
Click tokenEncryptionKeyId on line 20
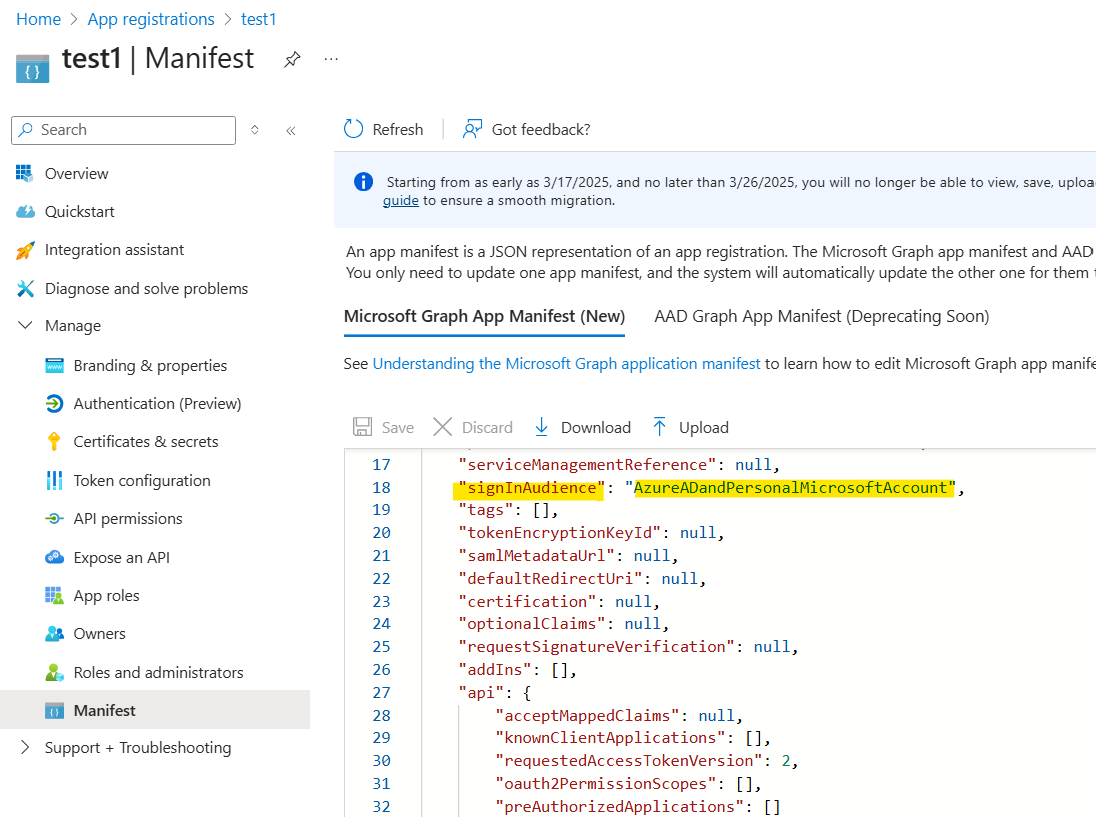click(x=559, y=533)
